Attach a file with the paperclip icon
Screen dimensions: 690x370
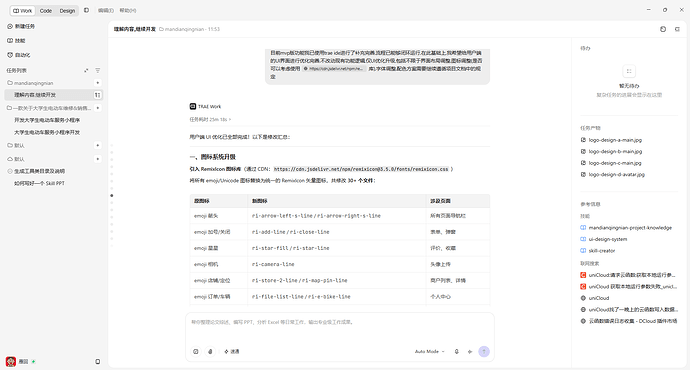210,352
